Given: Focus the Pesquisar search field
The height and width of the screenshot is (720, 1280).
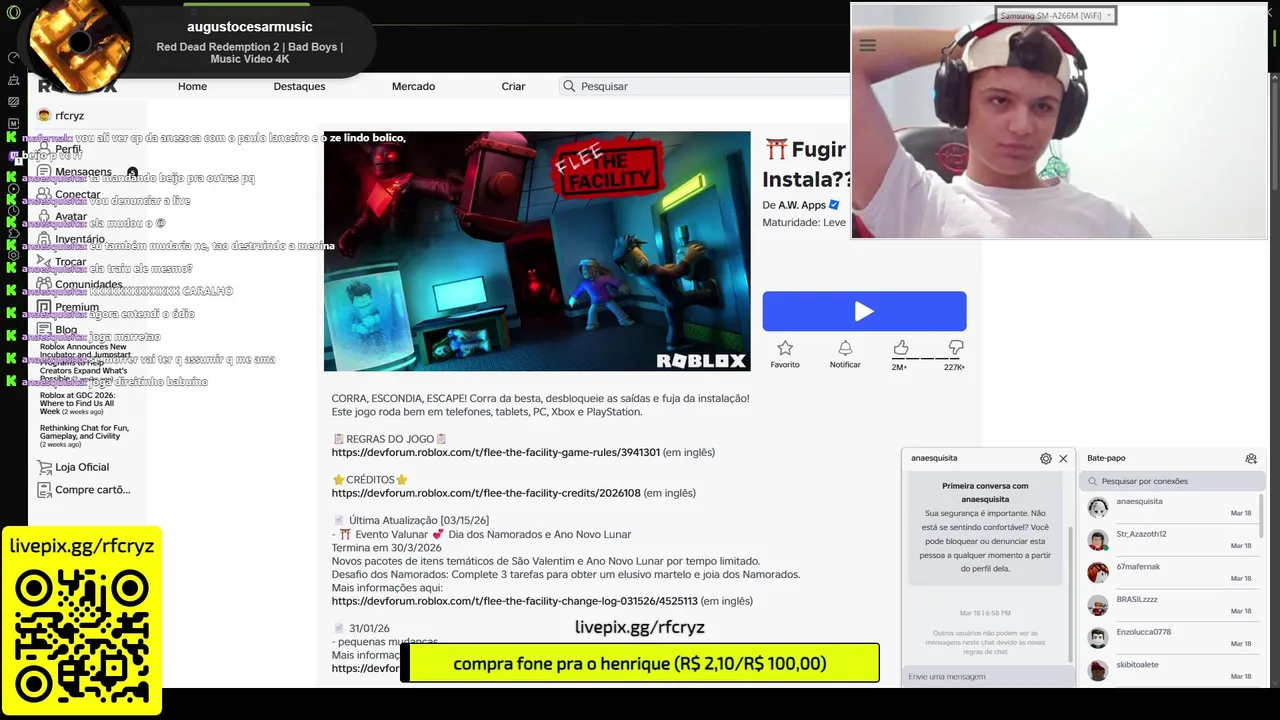Looking at the screenshot, I should (705, 86).
